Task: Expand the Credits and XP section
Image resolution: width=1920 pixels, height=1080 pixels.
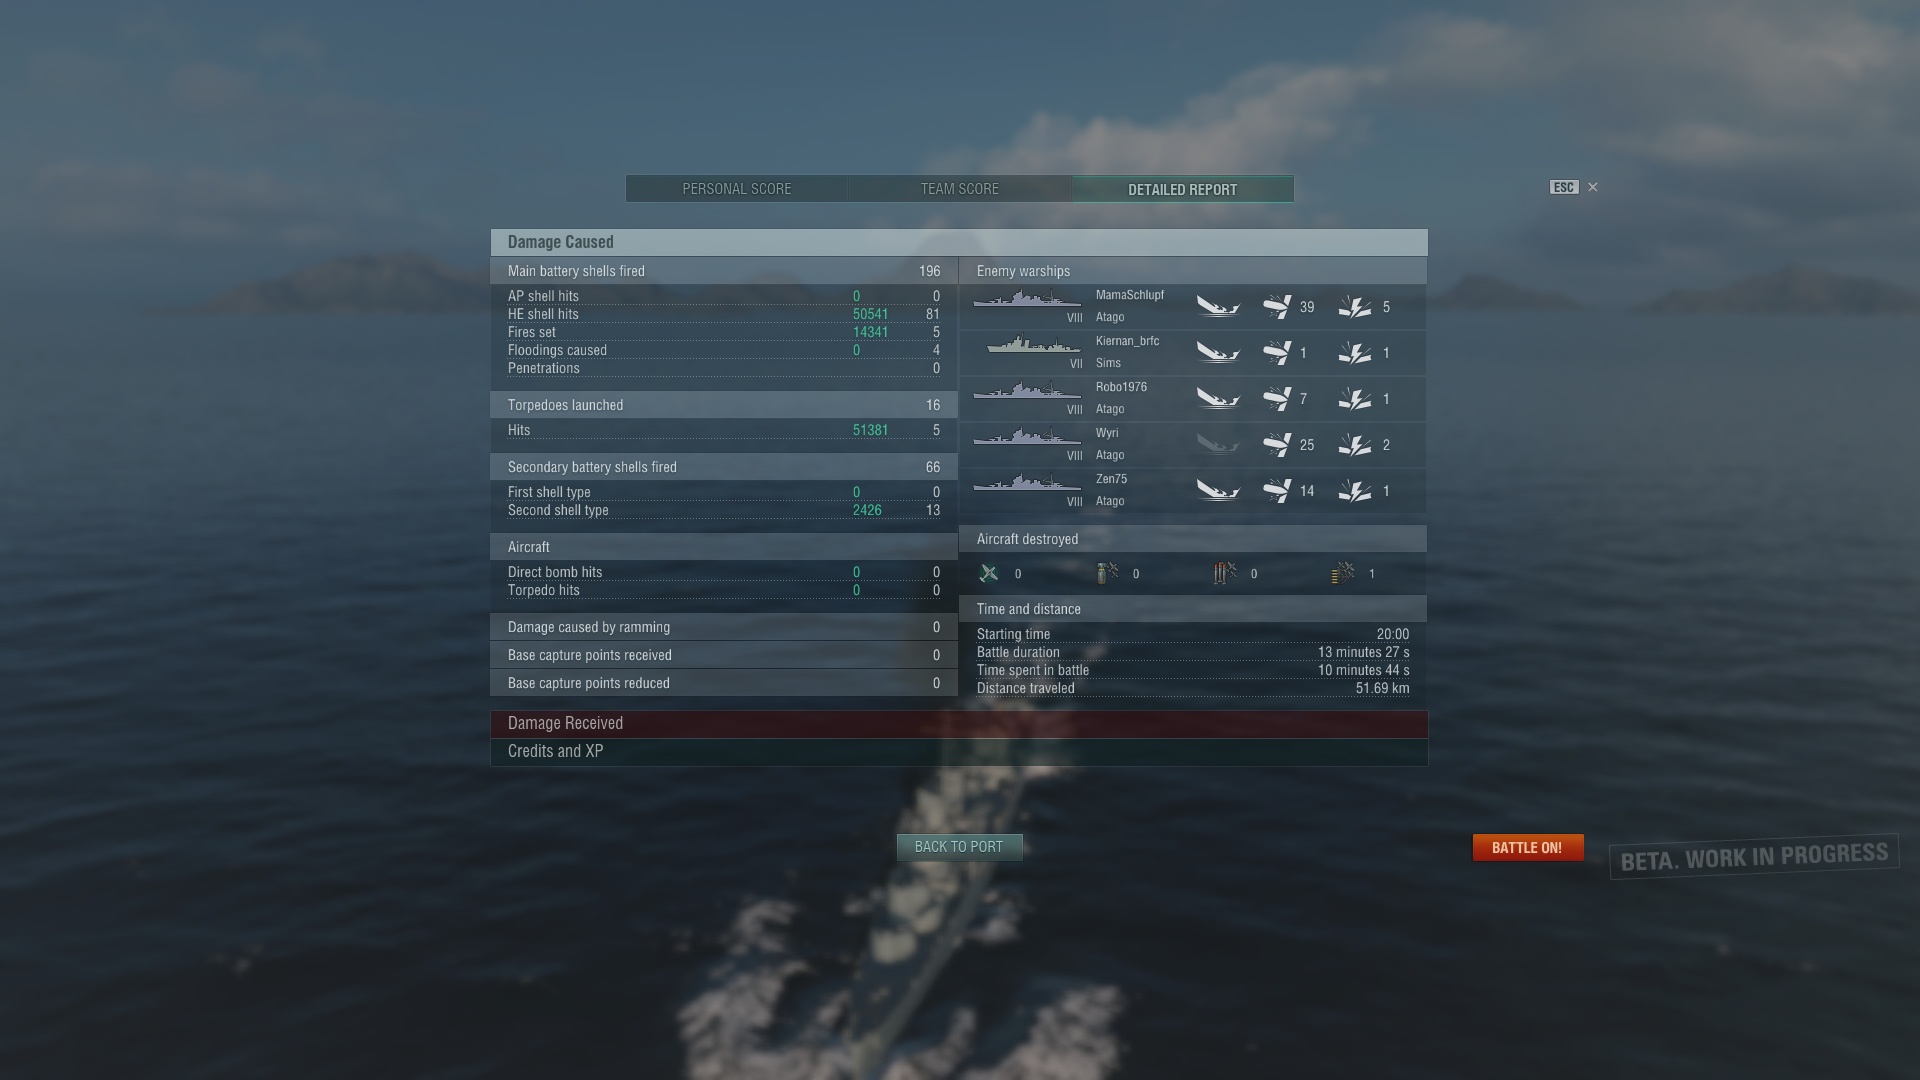Action: [x=959, y=752]
